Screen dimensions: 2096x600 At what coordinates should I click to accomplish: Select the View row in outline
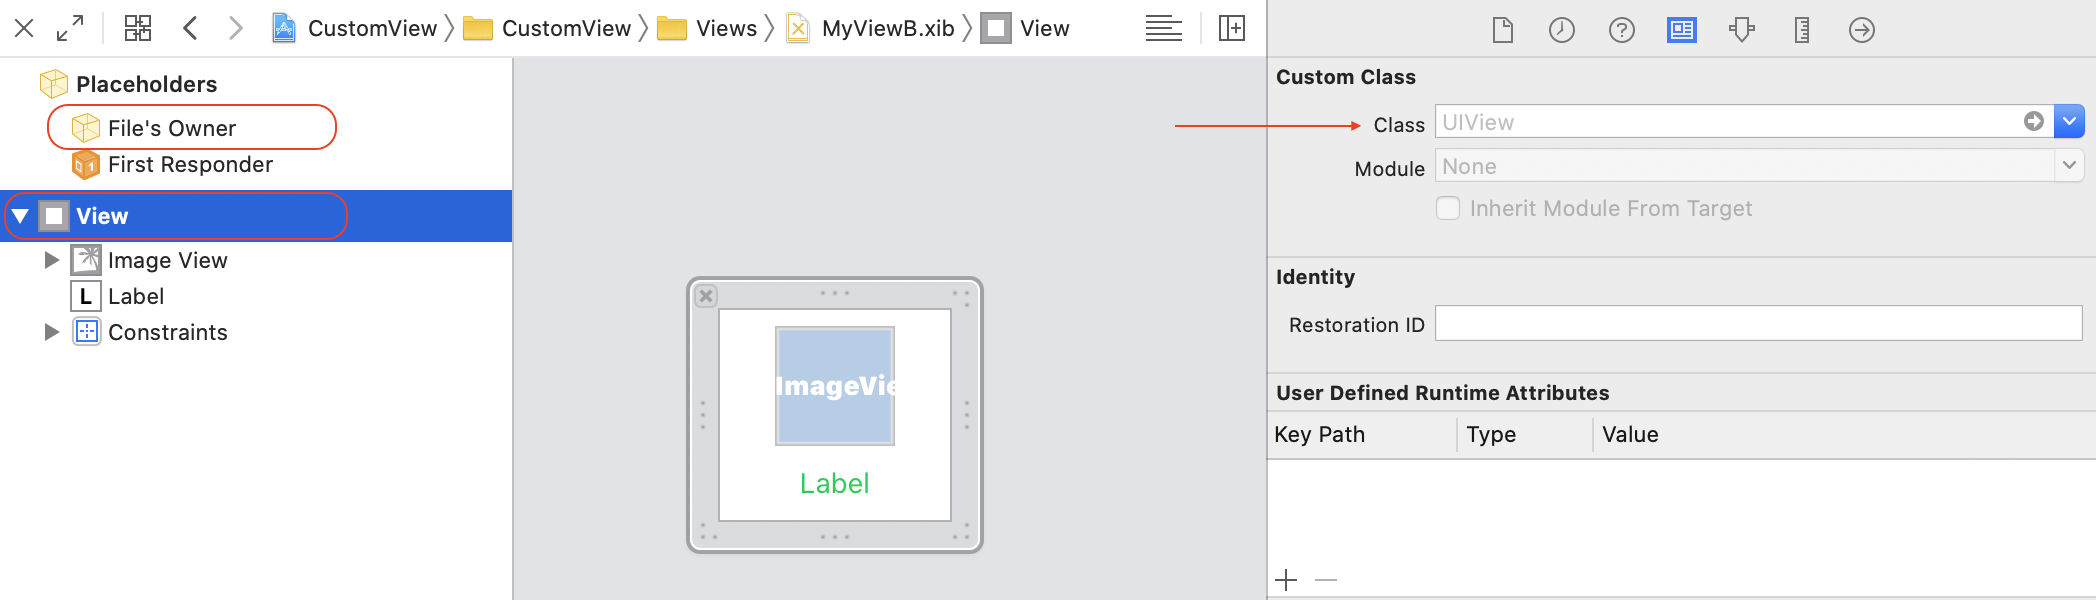coord(256,216)
